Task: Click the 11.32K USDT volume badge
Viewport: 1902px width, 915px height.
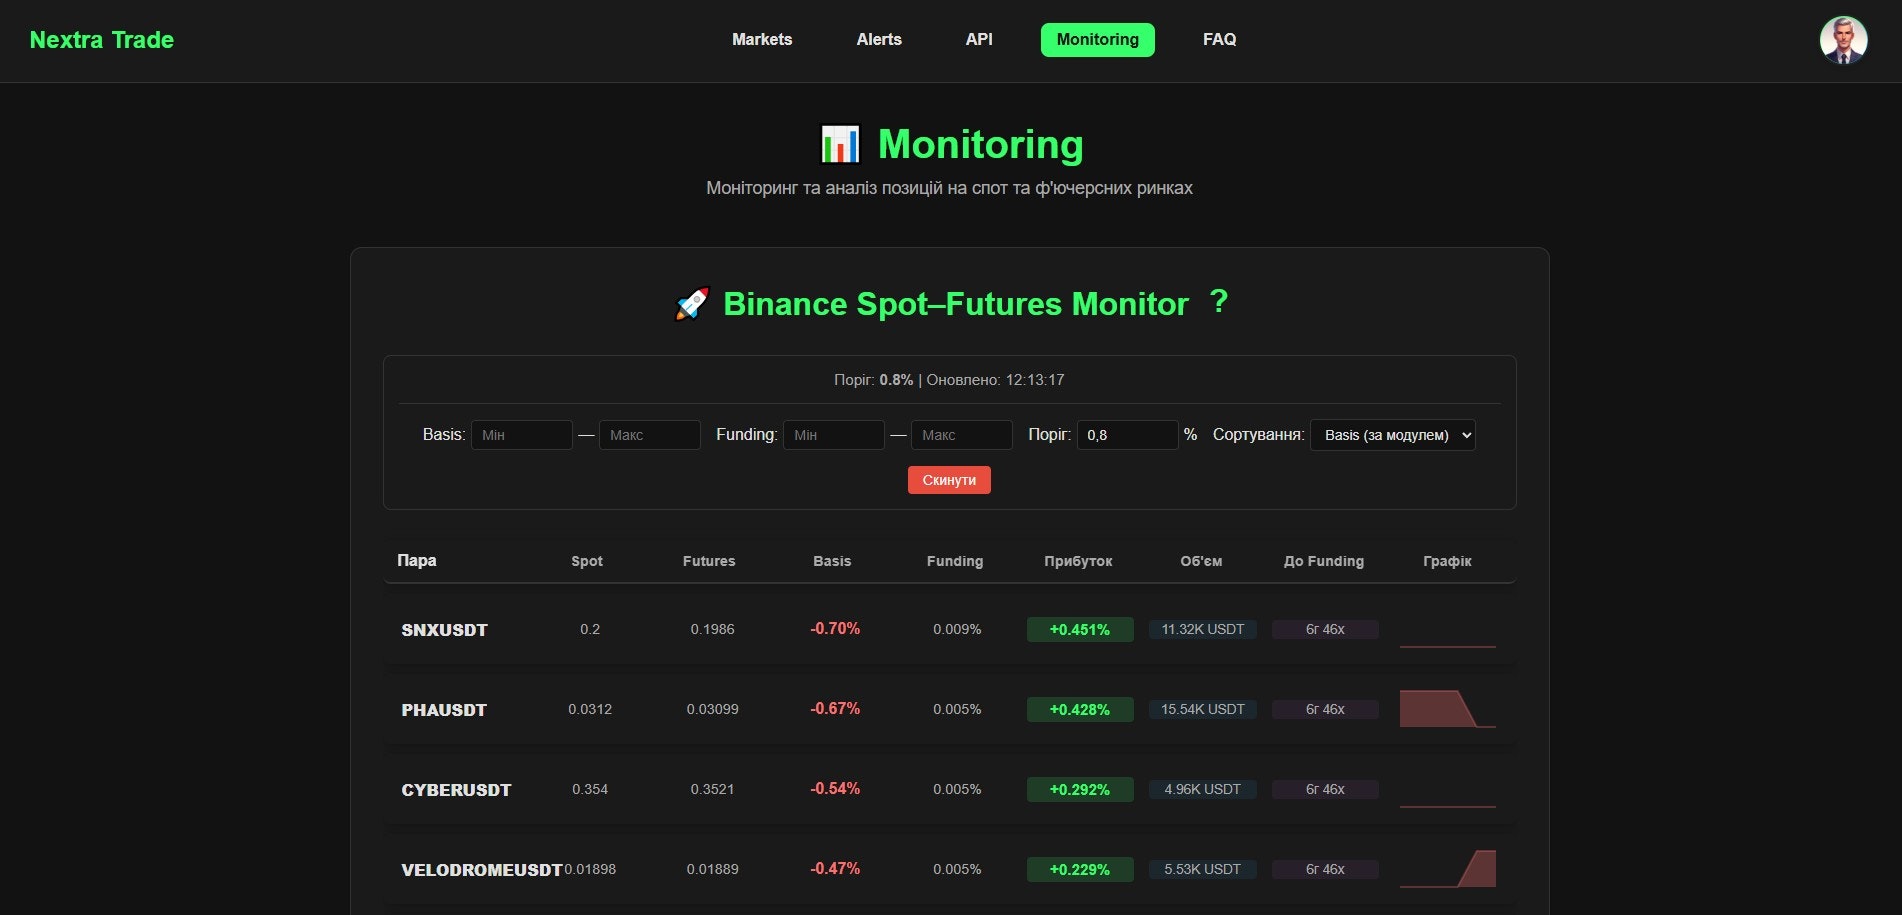Action: tap(1203, 629)
